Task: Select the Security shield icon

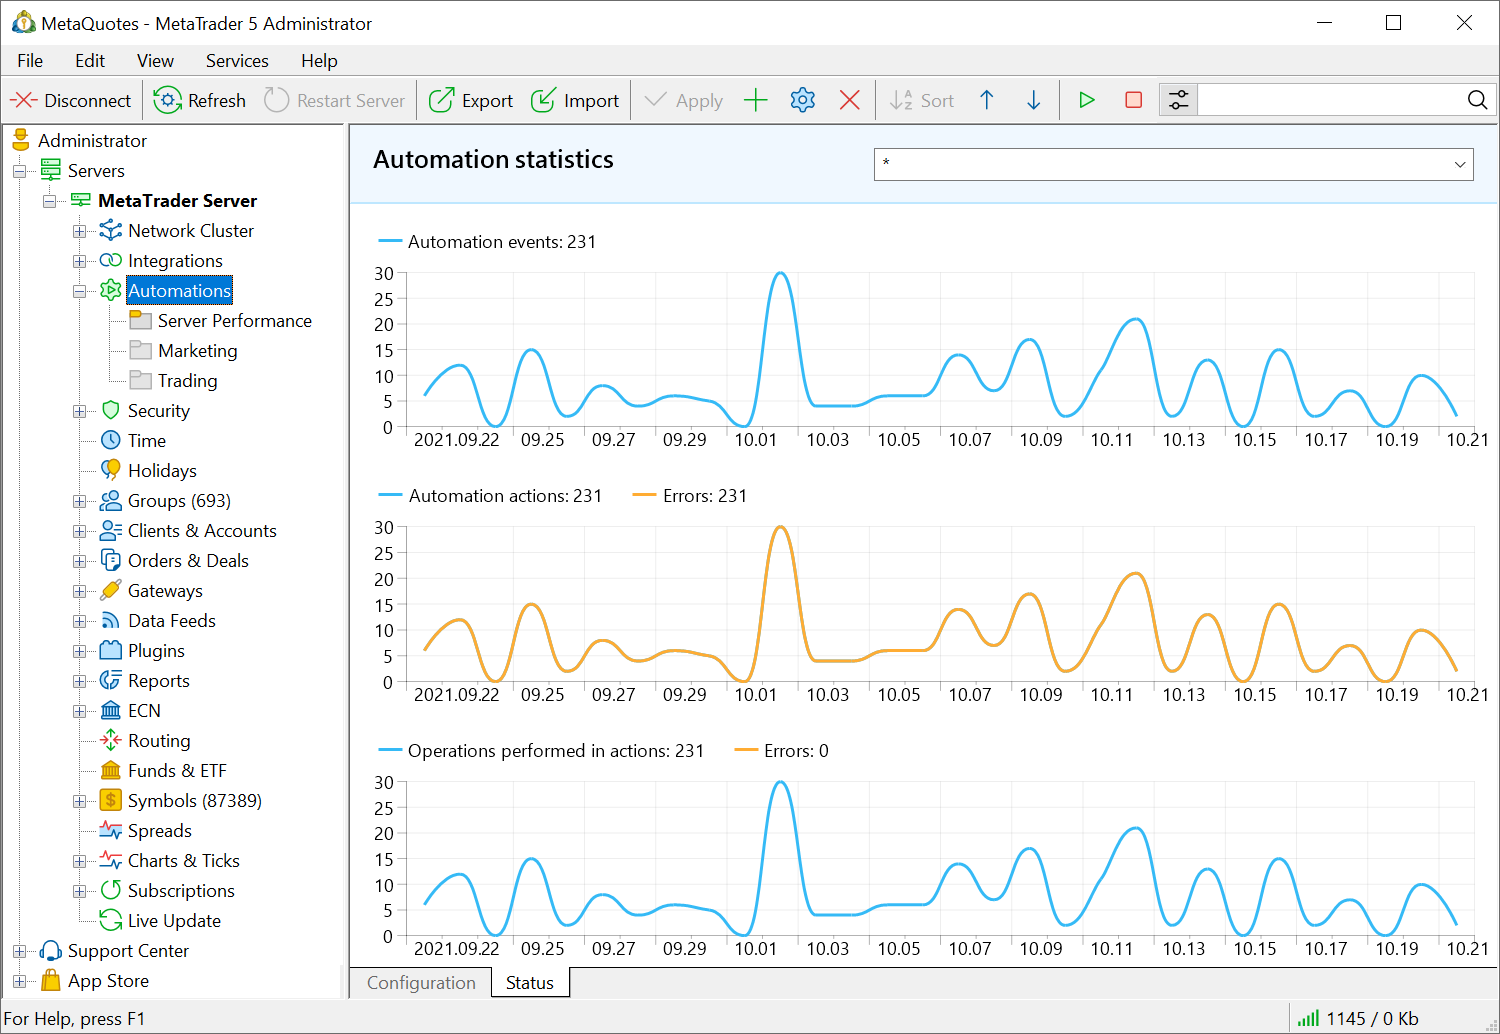Action: tap(111, 411)
